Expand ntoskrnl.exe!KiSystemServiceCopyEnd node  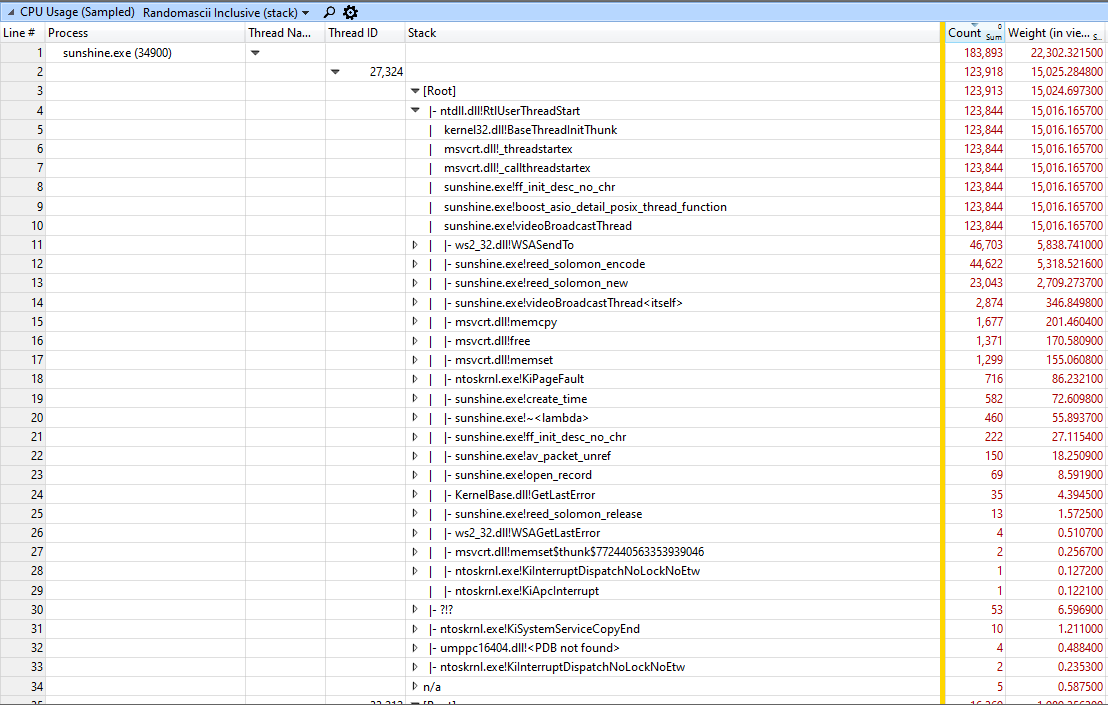pyautogui.click(x=415, y=629)
